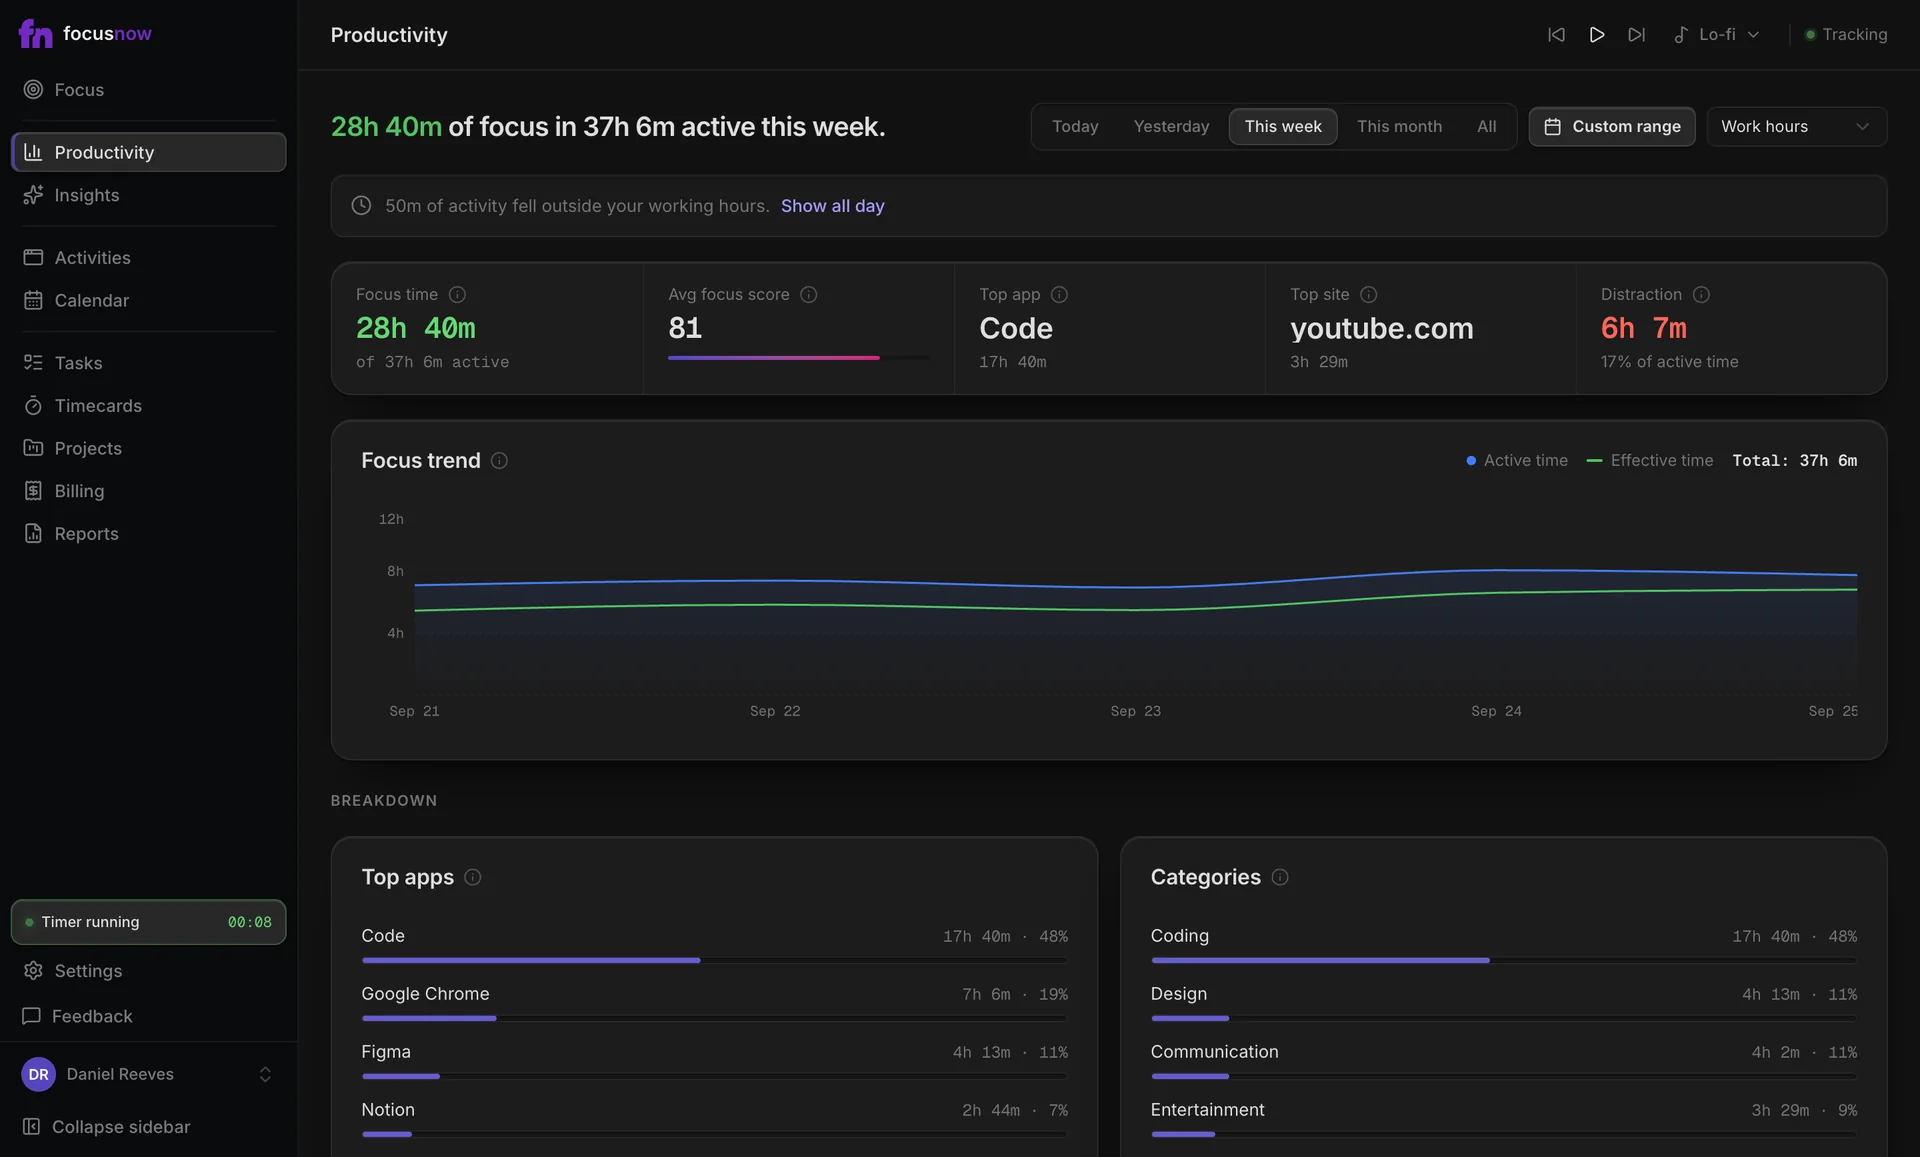Screen dimensions: 1920x1157
Task: Open Timecards in sidebar
Action: 148,406
